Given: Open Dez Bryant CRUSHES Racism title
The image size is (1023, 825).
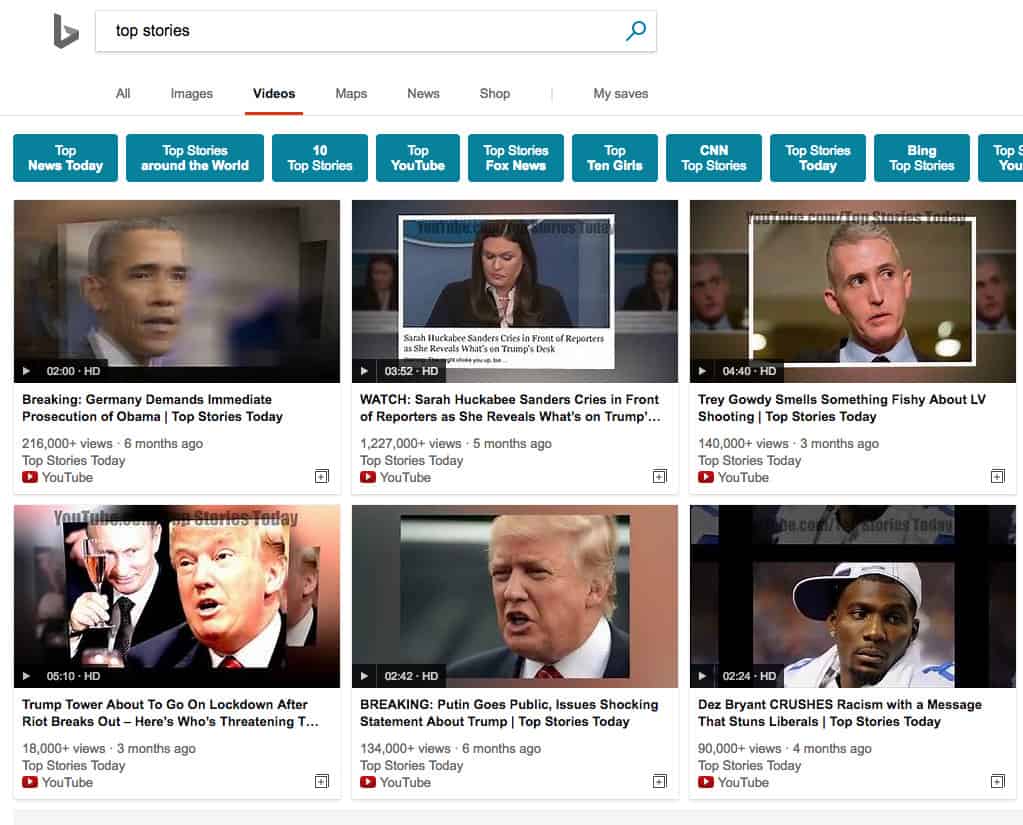Looking at the screenshot, I should pos(840,713).
